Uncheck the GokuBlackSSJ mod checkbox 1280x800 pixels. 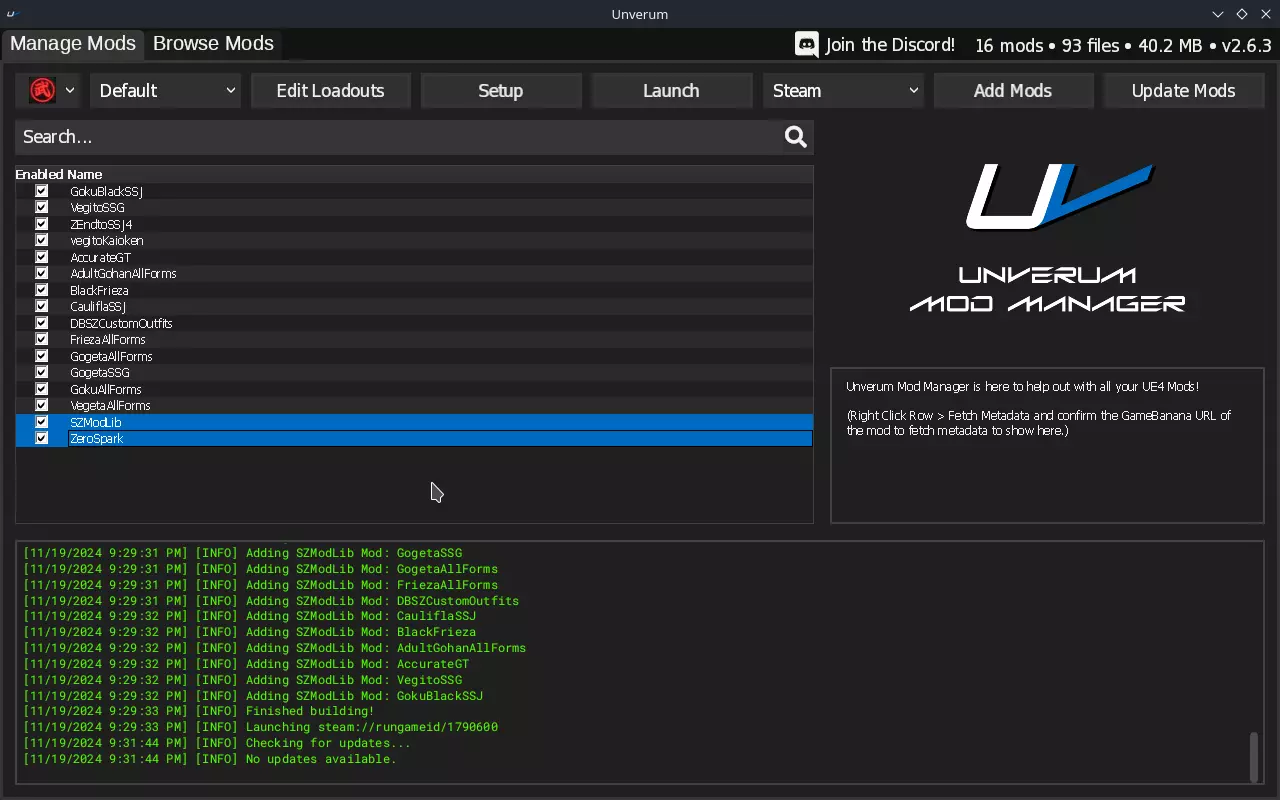click(x=42, y=191)
